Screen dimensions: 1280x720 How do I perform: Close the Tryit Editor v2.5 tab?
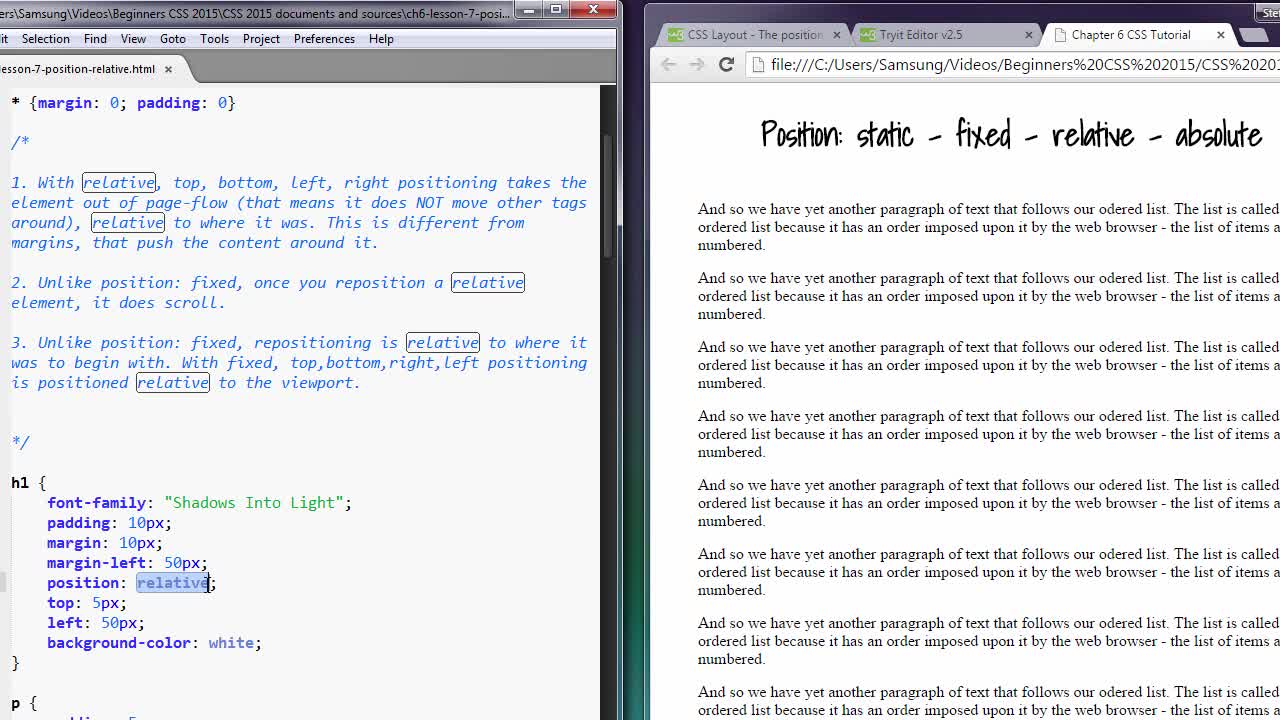1029,35
